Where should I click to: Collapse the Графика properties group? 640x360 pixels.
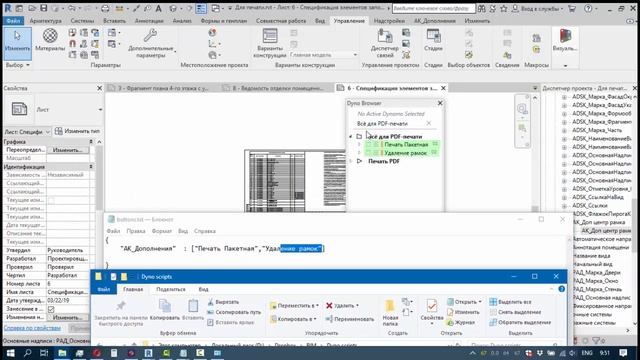tap(91, 142)
